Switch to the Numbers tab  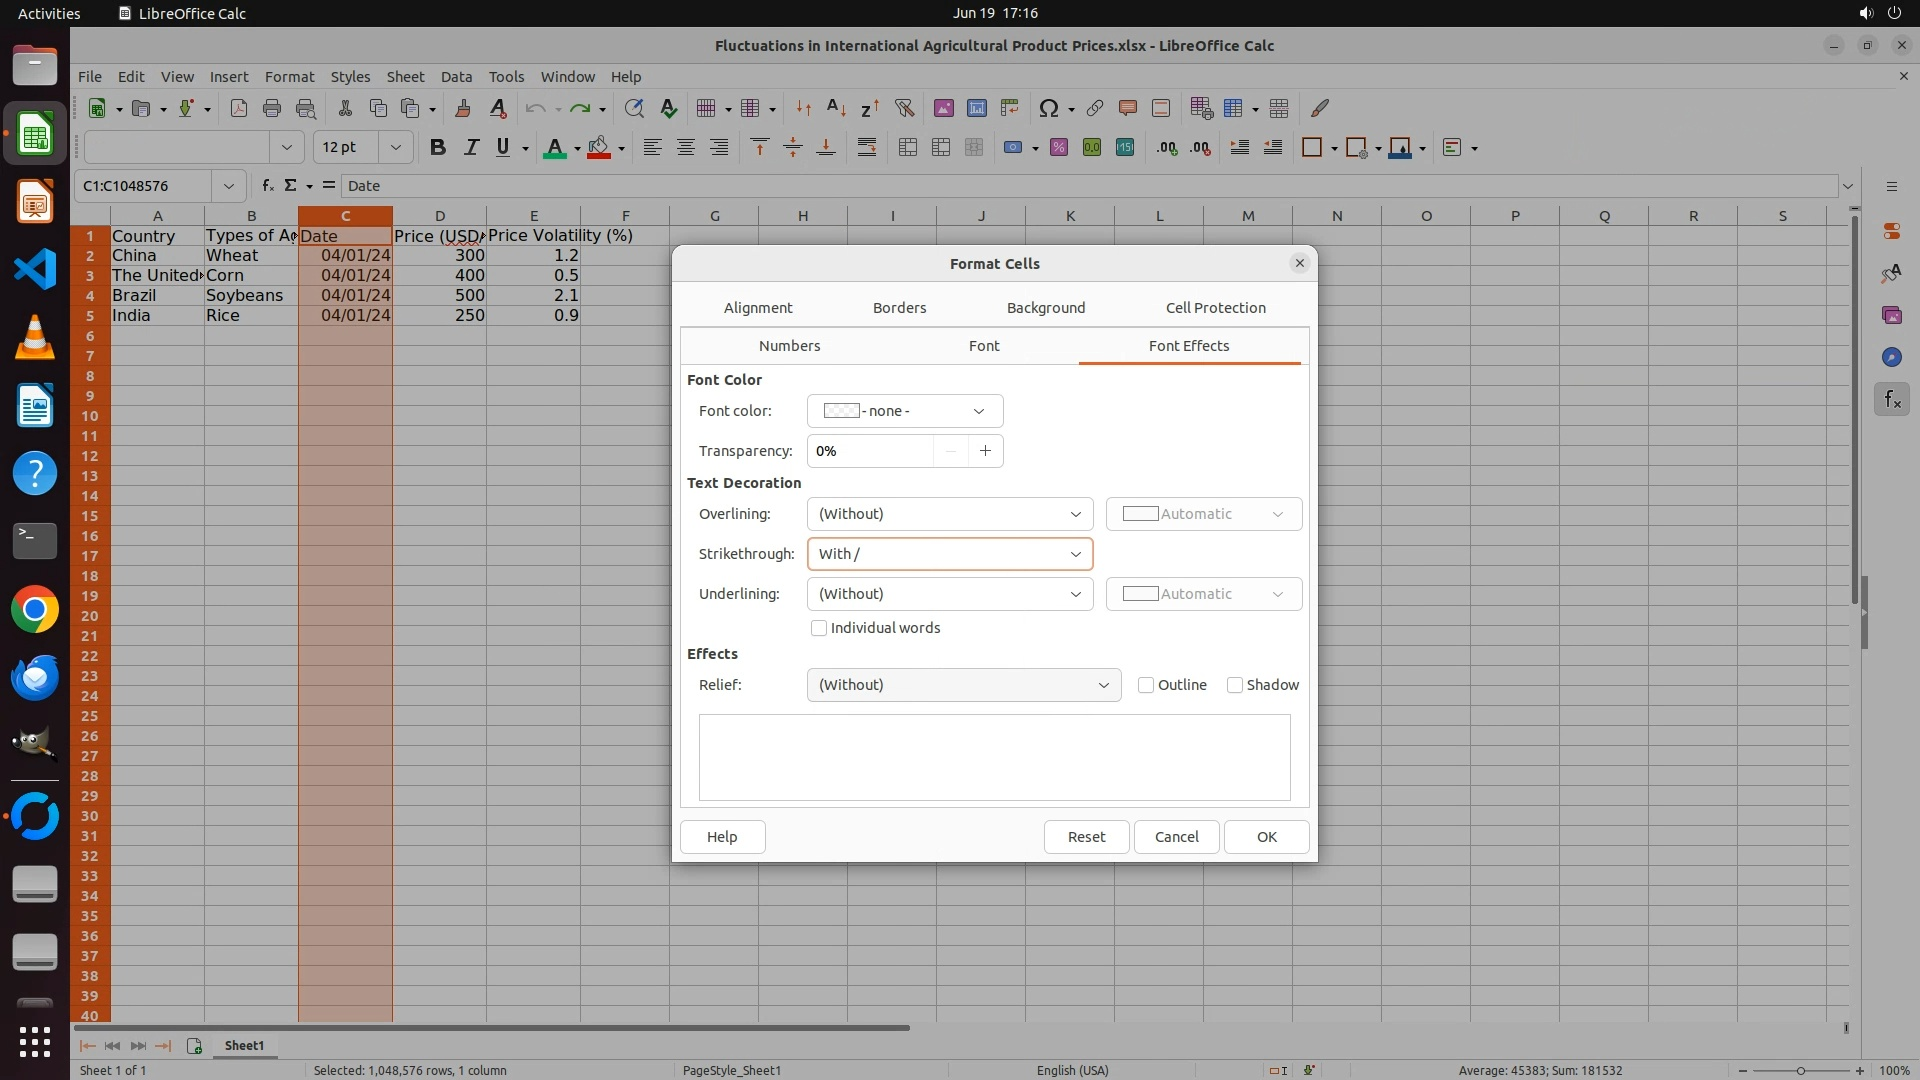click(789, 346)
